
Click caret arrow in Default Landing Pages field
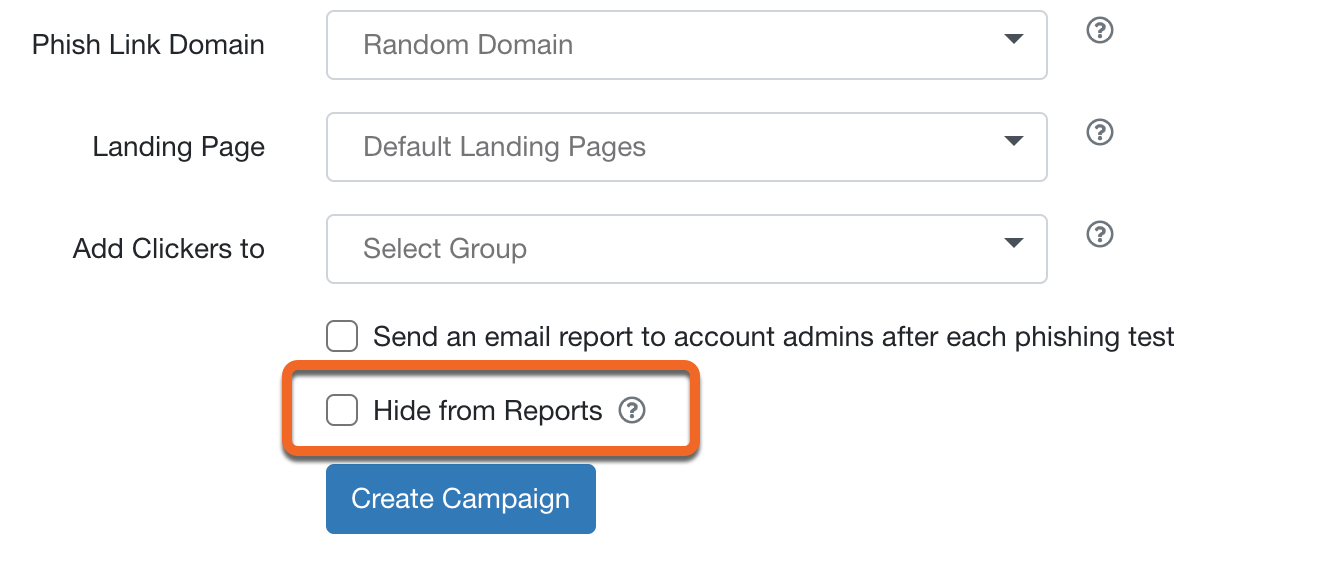1013,141
